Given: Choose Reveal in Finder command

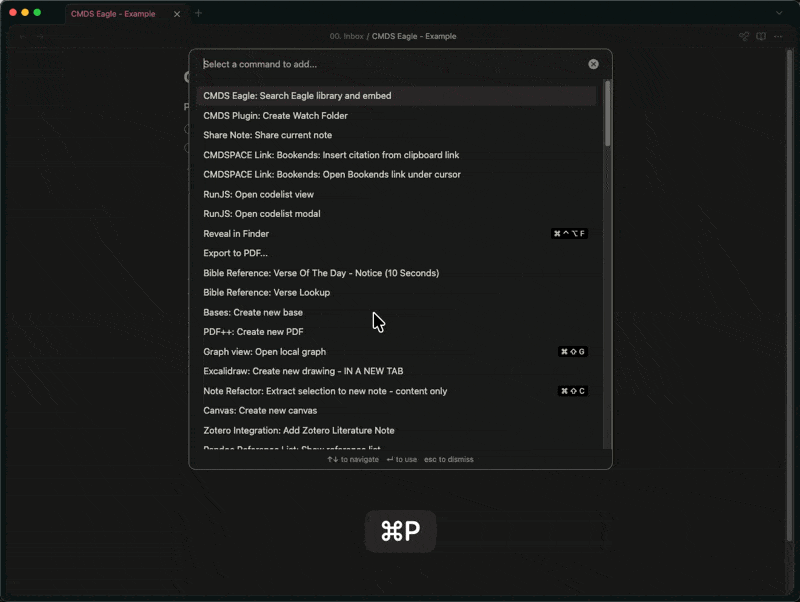Looking at the screenshot, I should 396,234.
